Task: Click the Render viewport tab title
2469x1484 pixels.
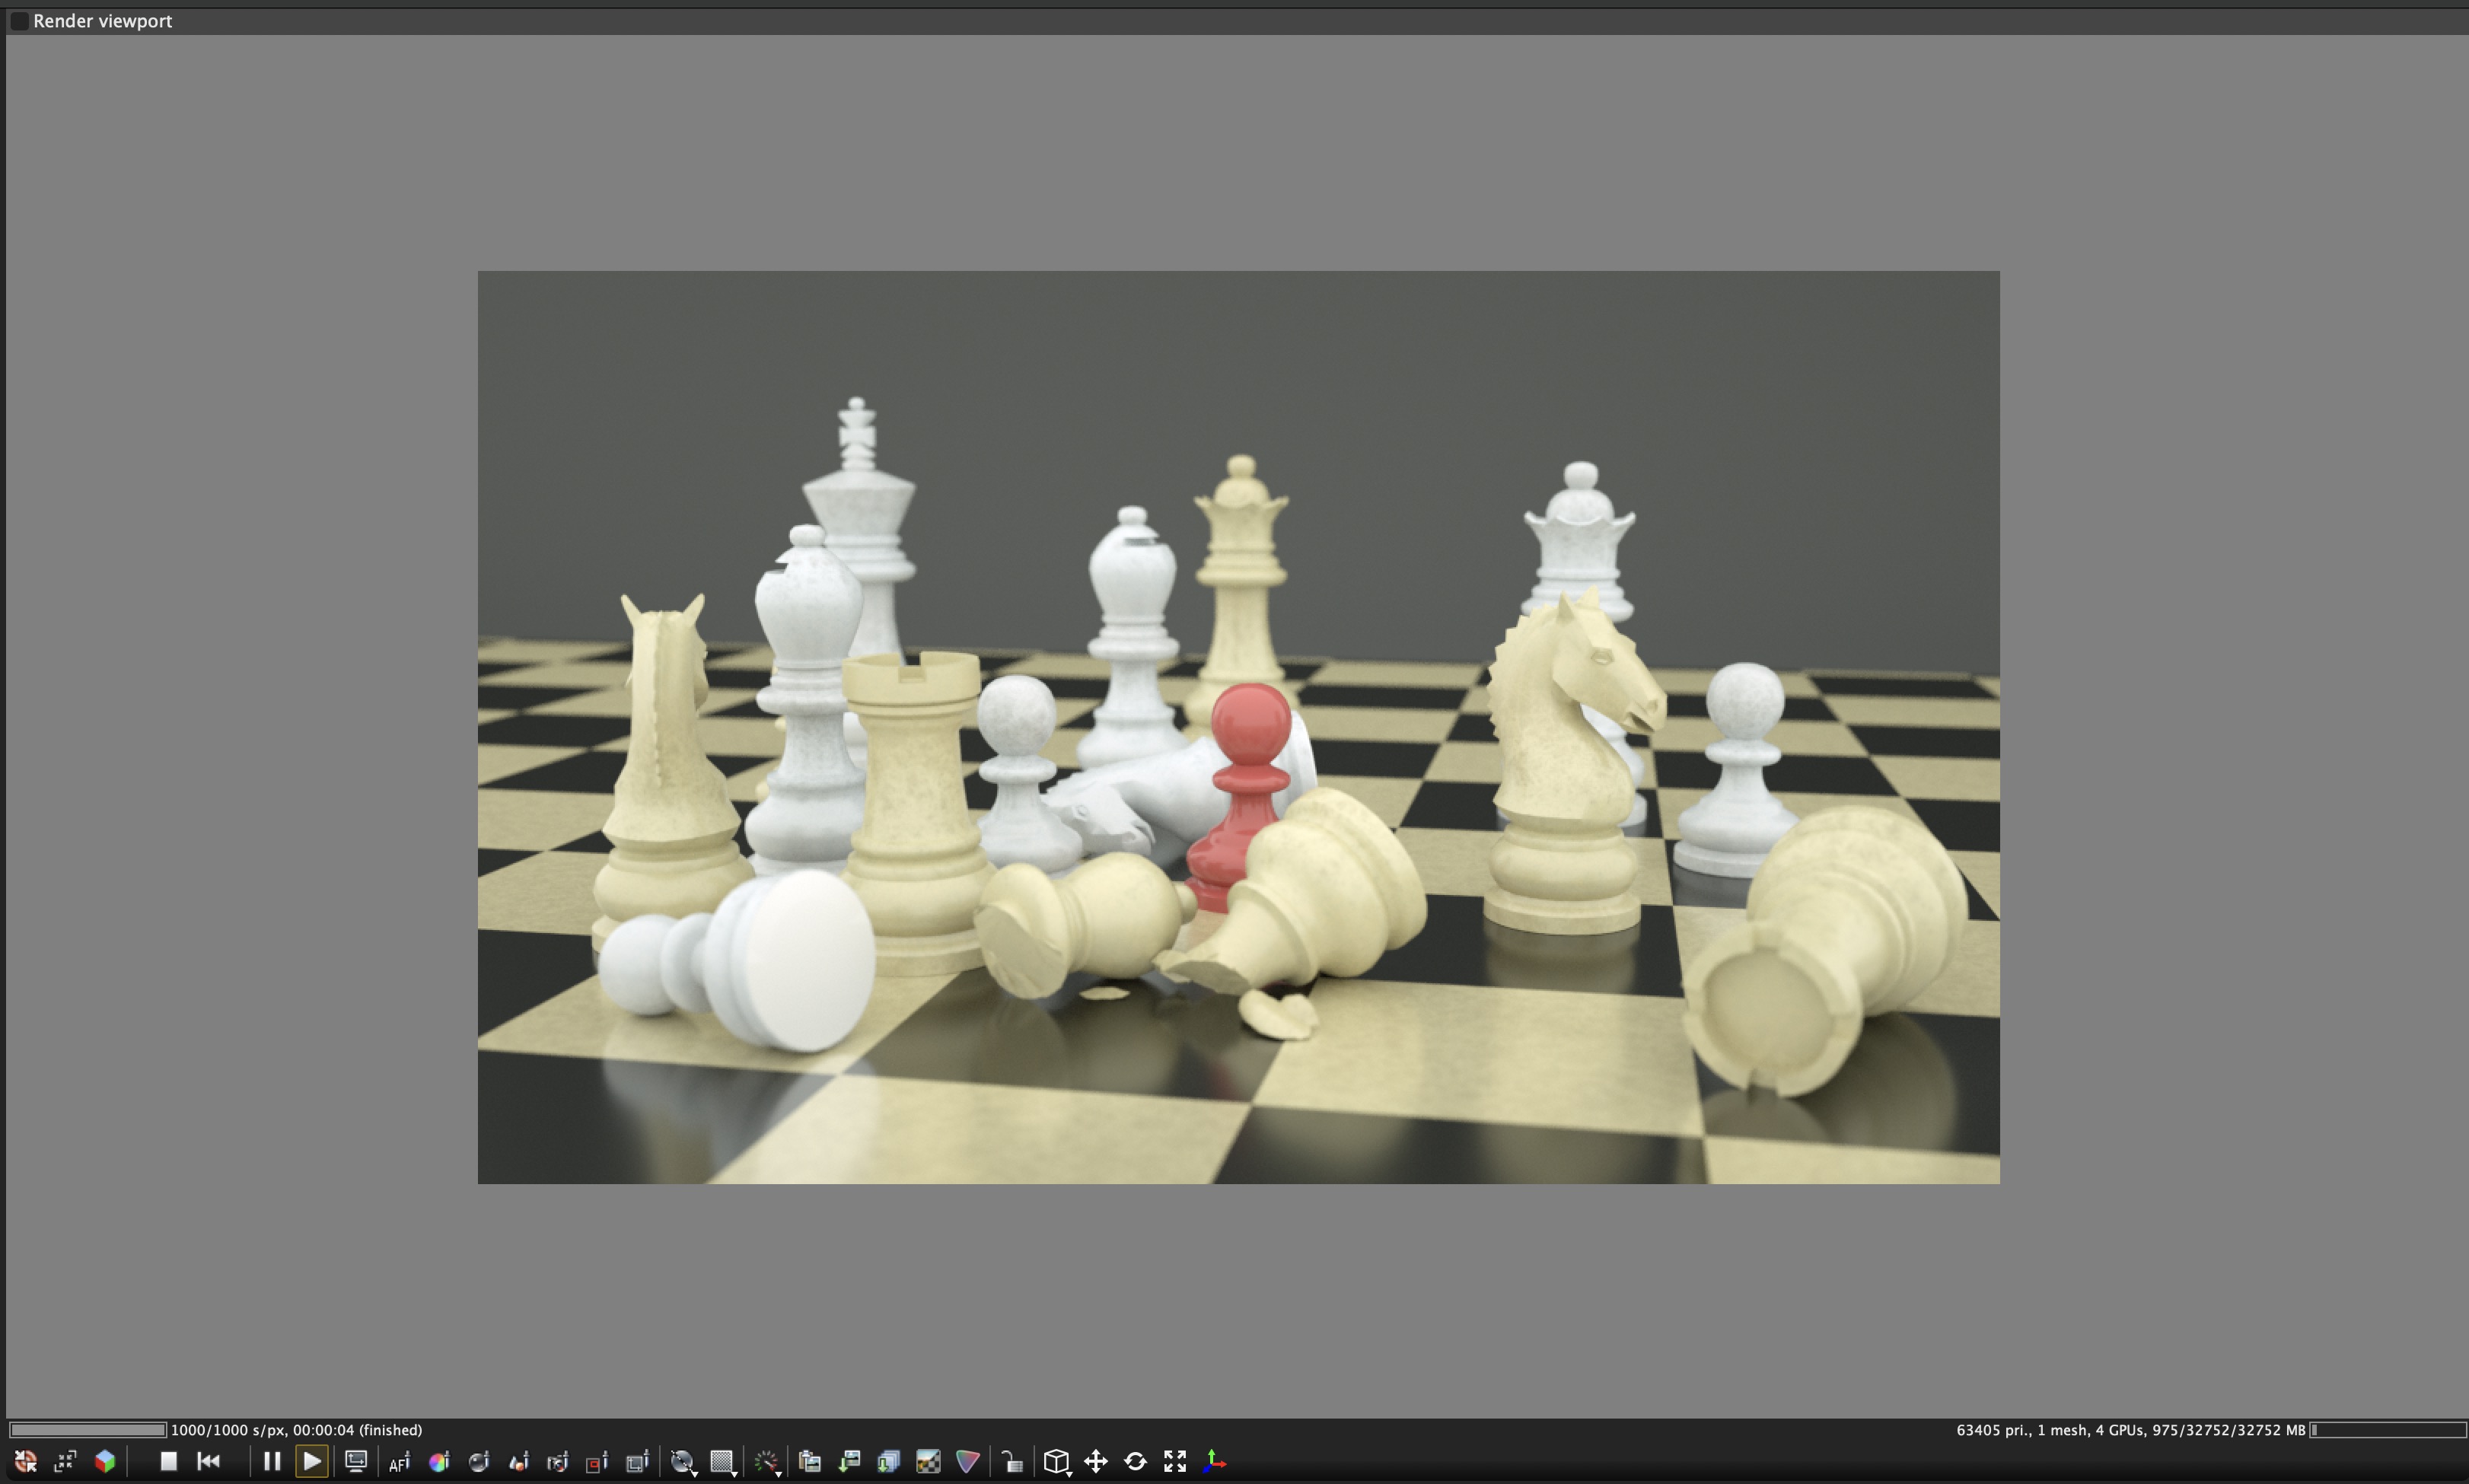Action: tap(102, 21)
